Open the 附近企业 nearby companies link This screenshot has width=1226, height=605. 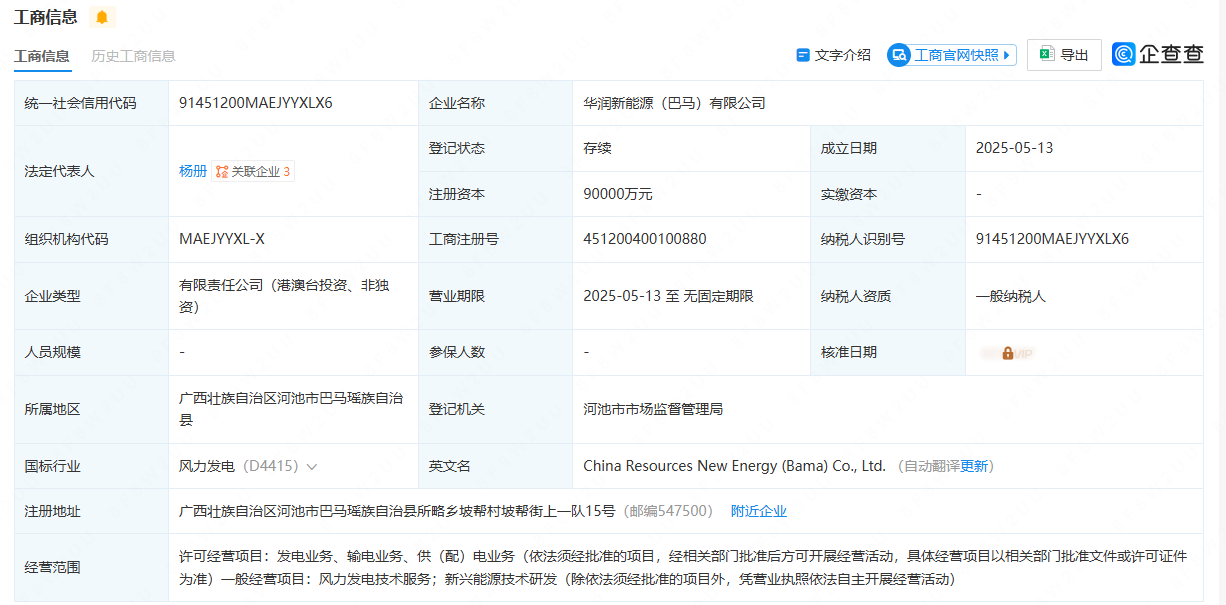[x=758, y=511]
